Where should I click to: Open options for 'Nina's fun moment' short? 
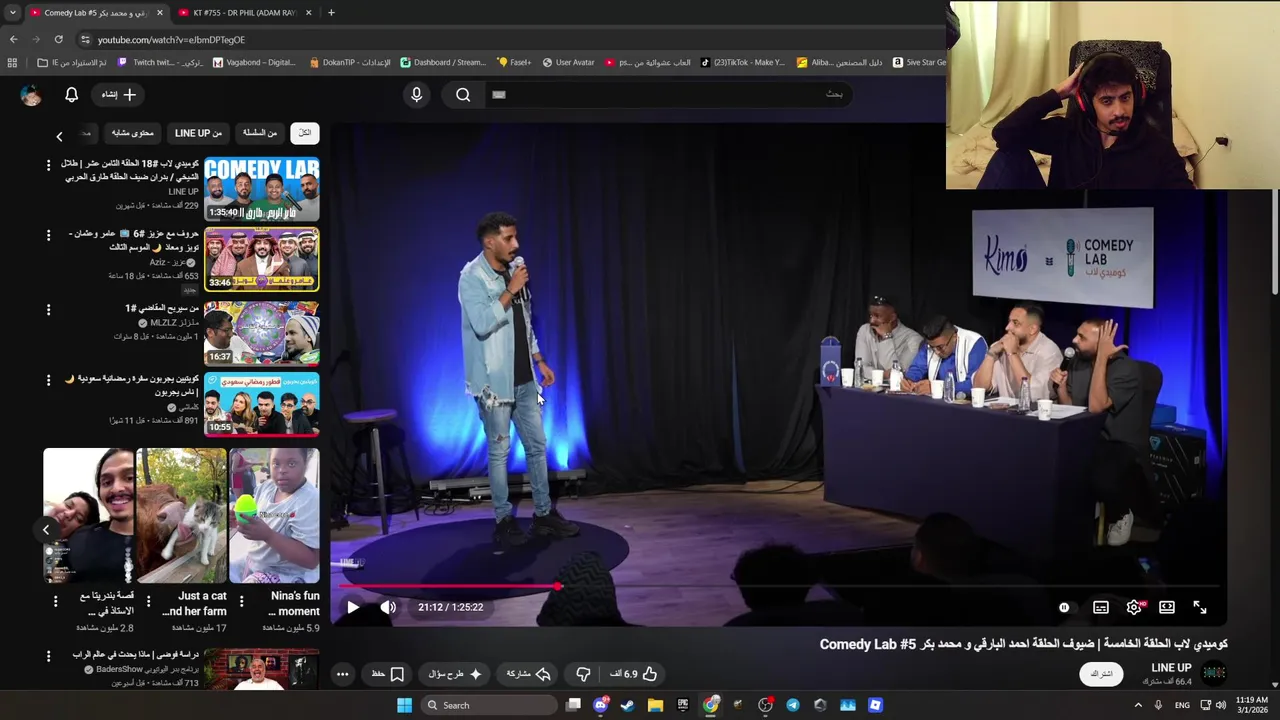(x=241, y=601)
